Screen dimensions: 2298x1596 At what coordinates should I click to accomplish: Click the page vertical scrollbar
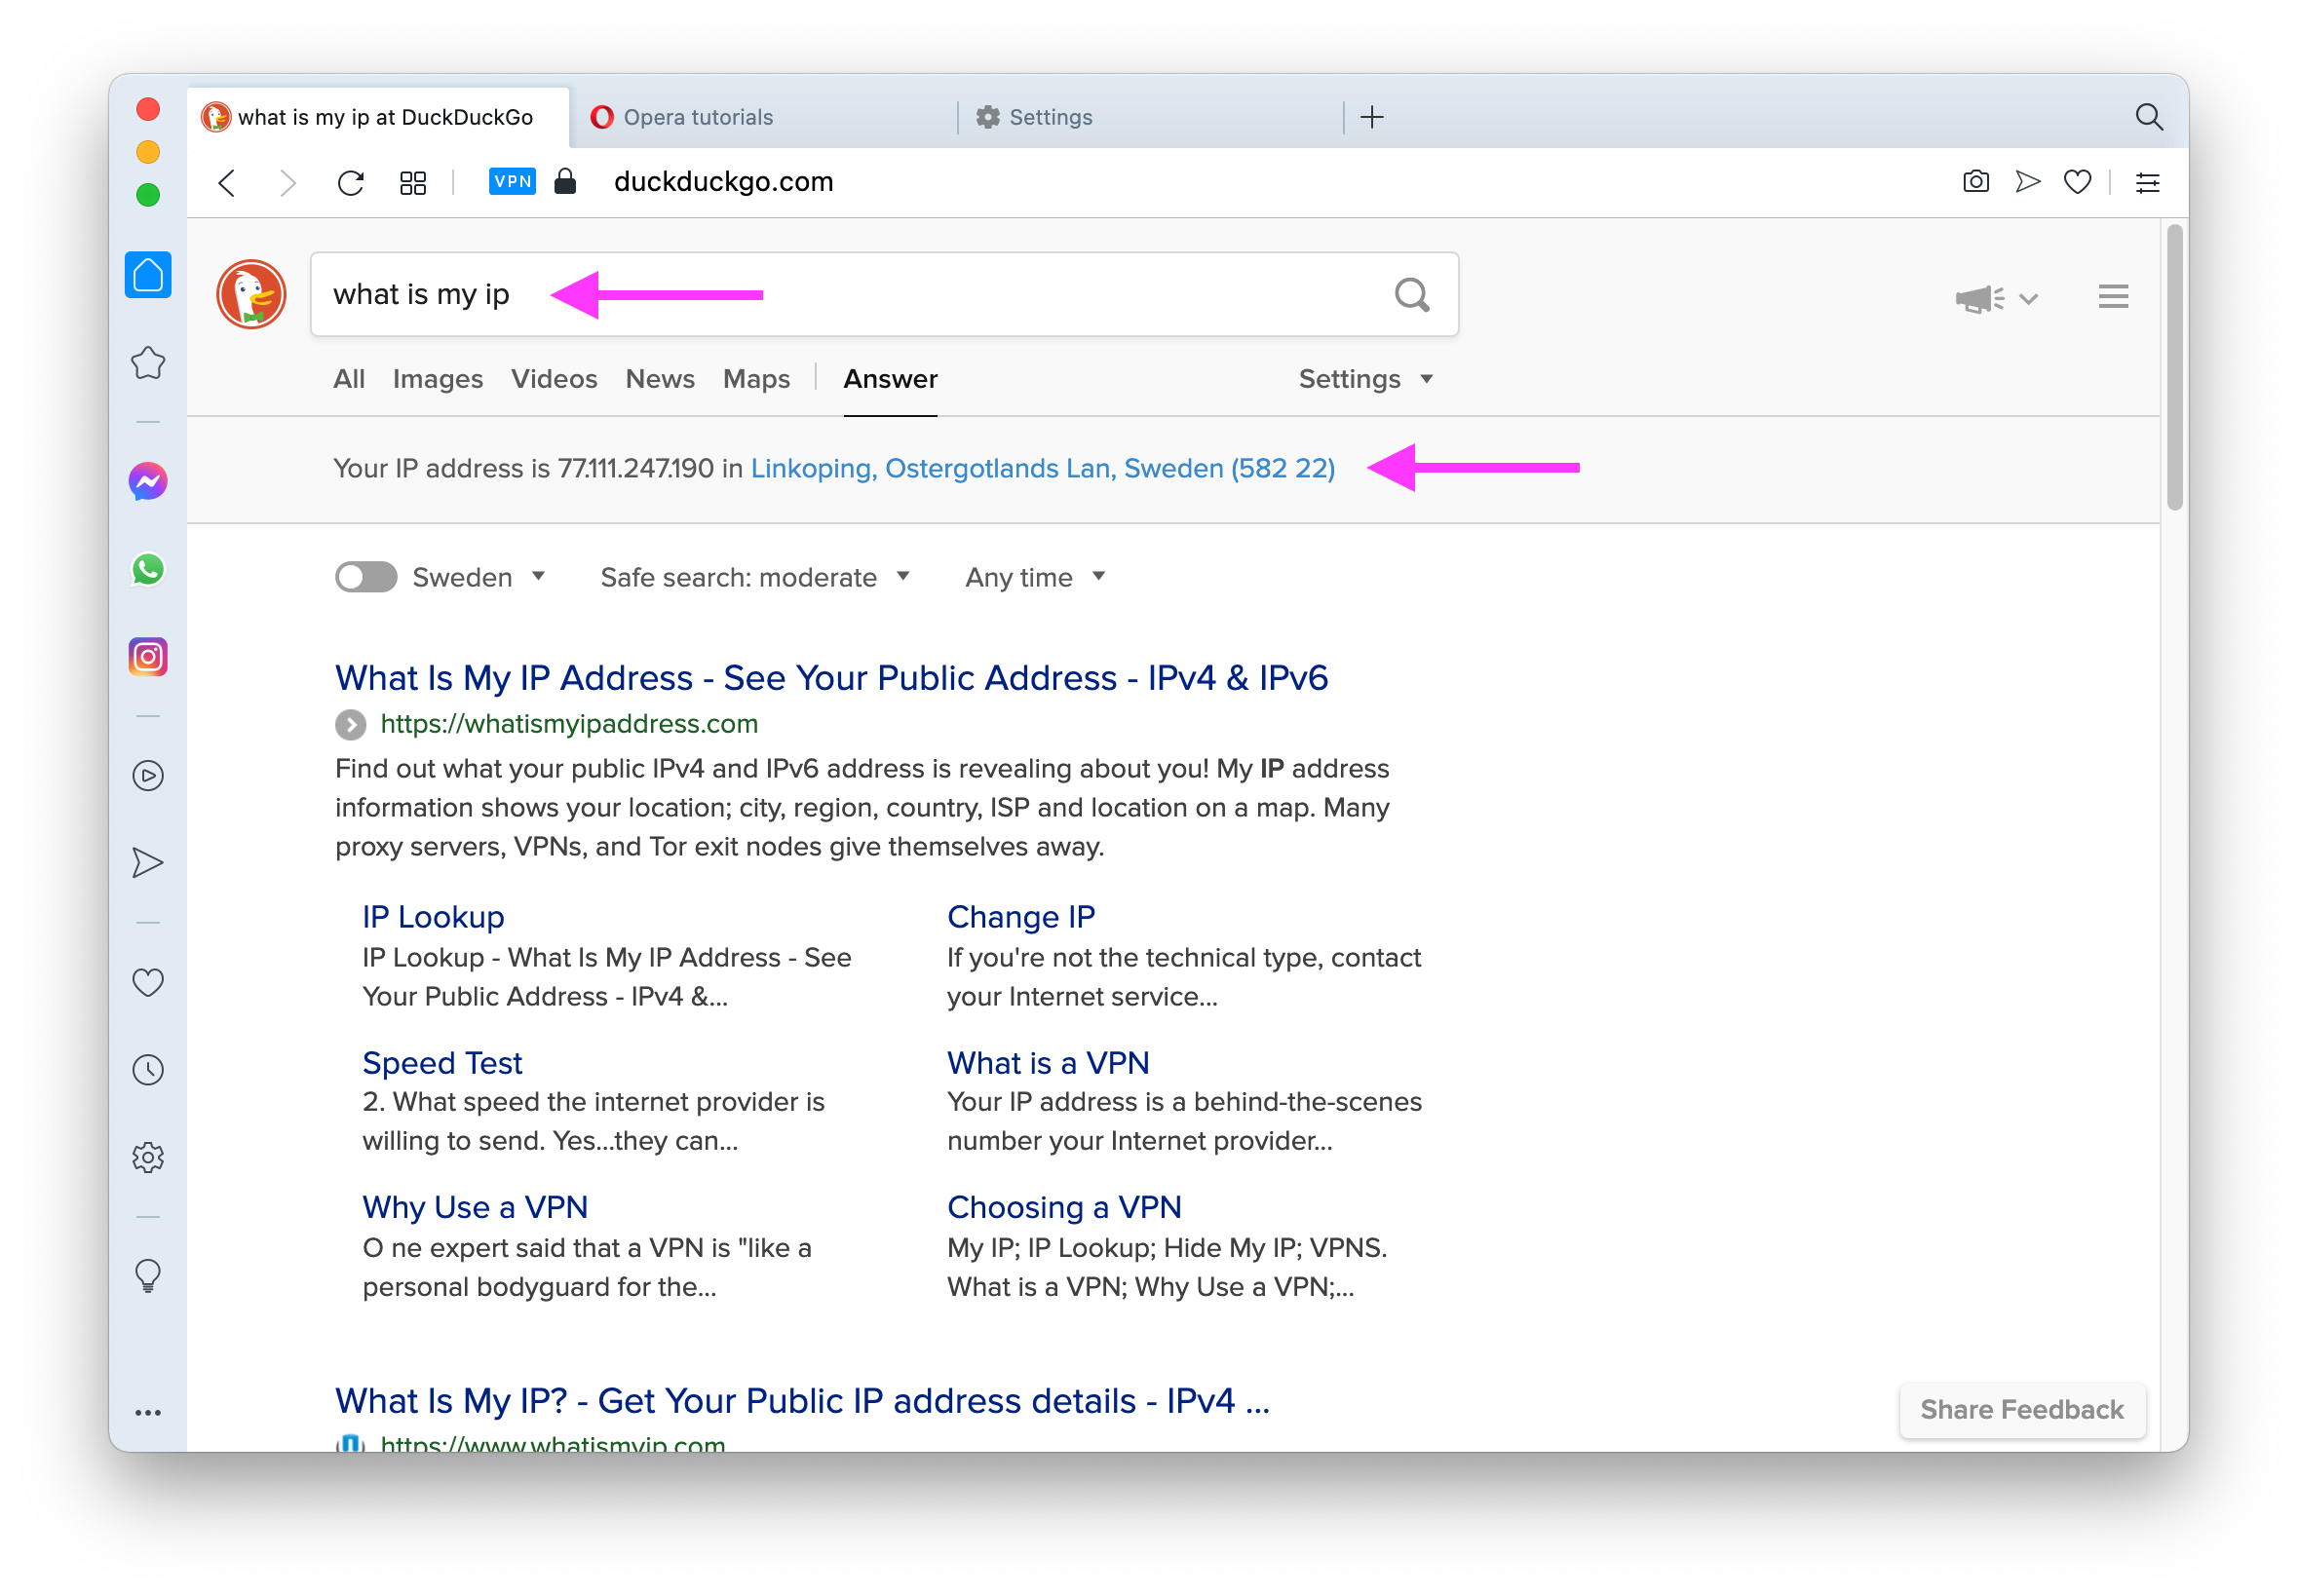coord(2174,370)
